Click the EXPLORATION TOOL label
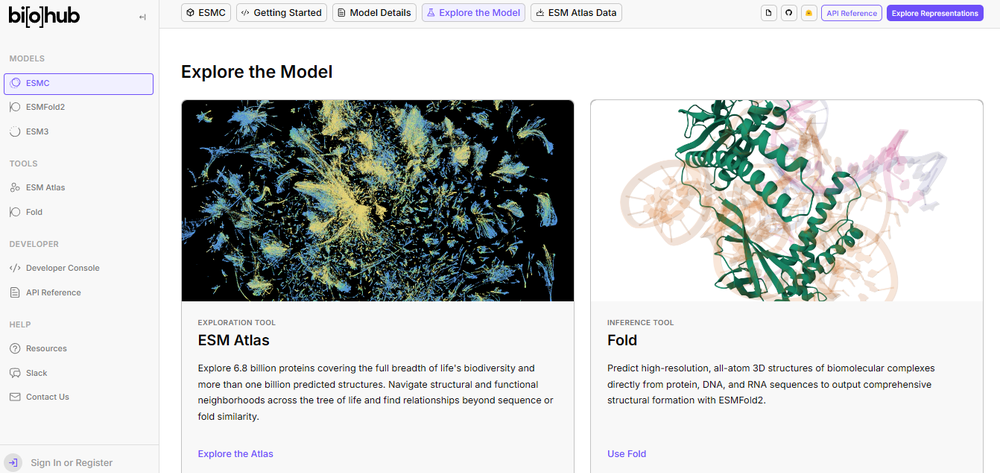 click(x=237, y=323)
